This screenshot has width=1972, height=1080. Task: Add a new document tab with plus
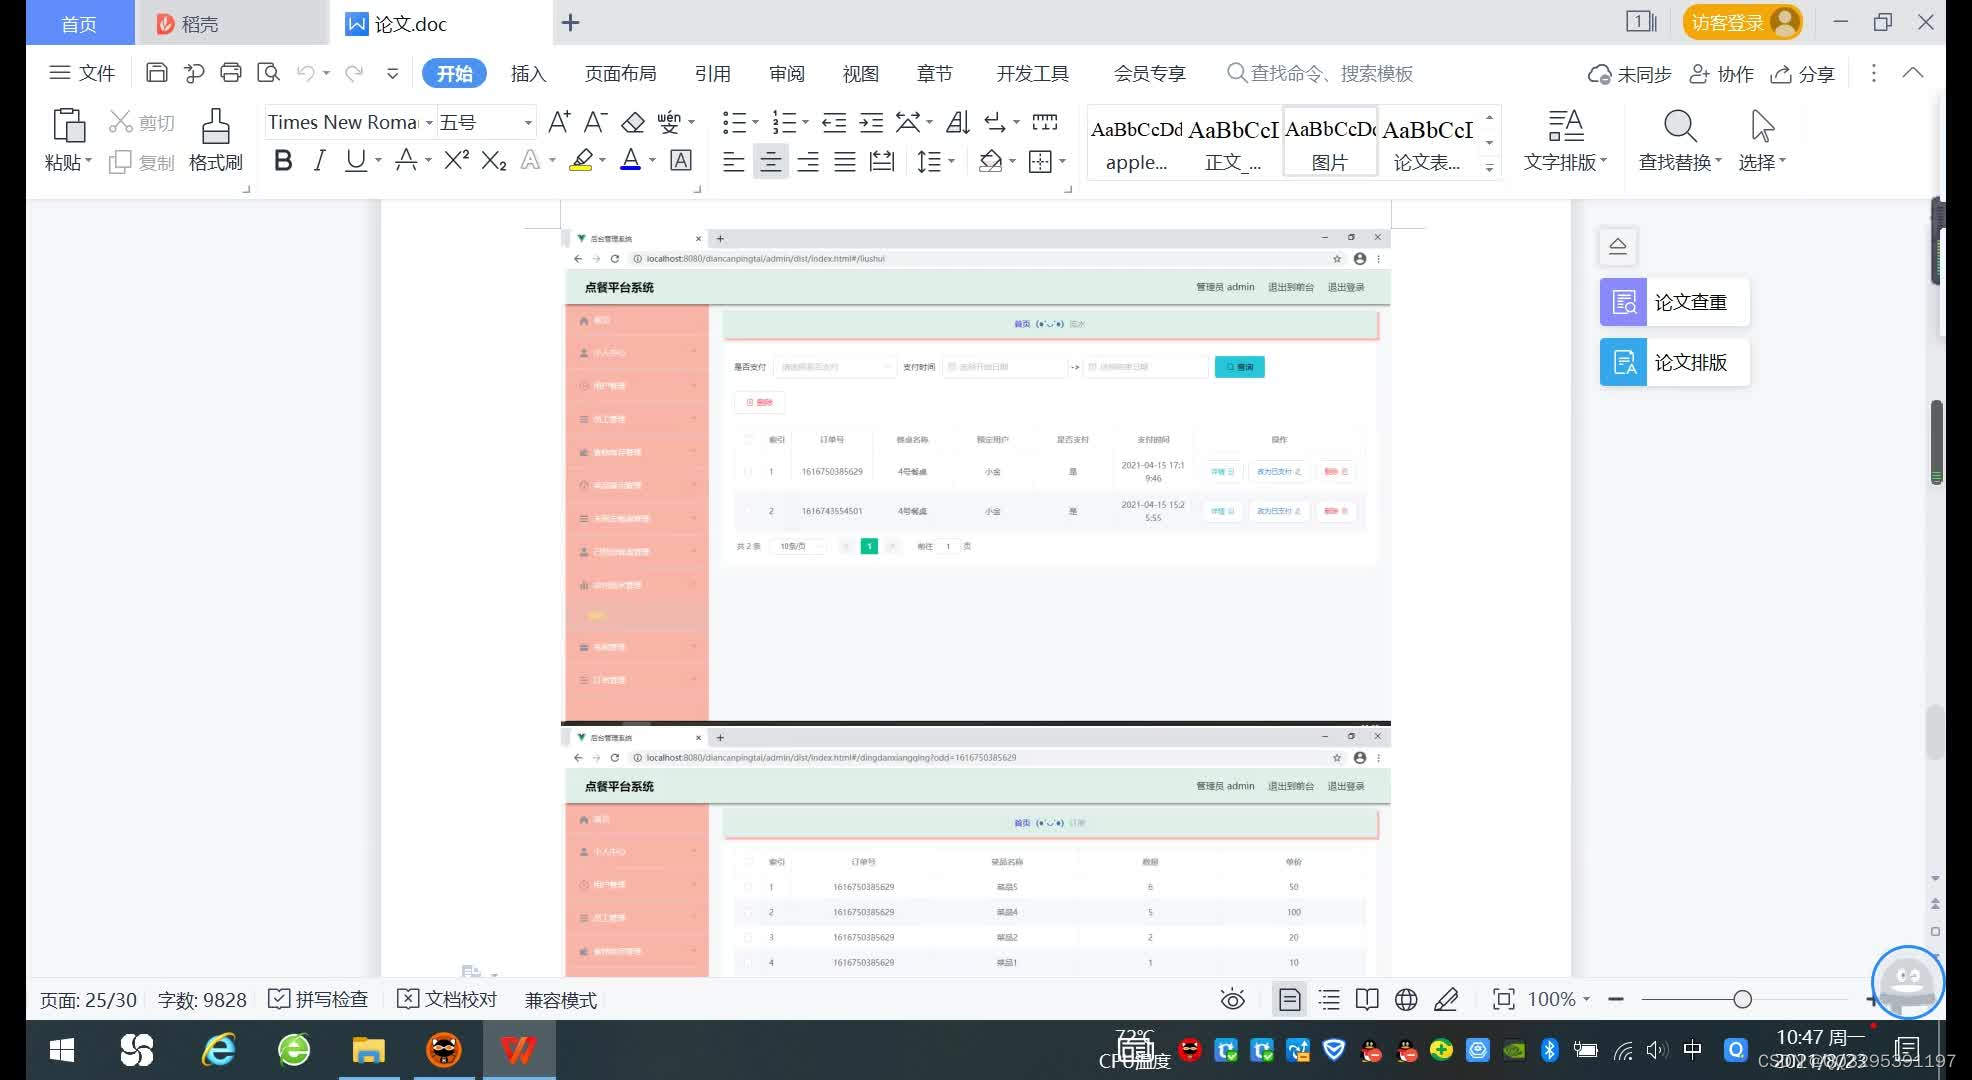(570, 22)
